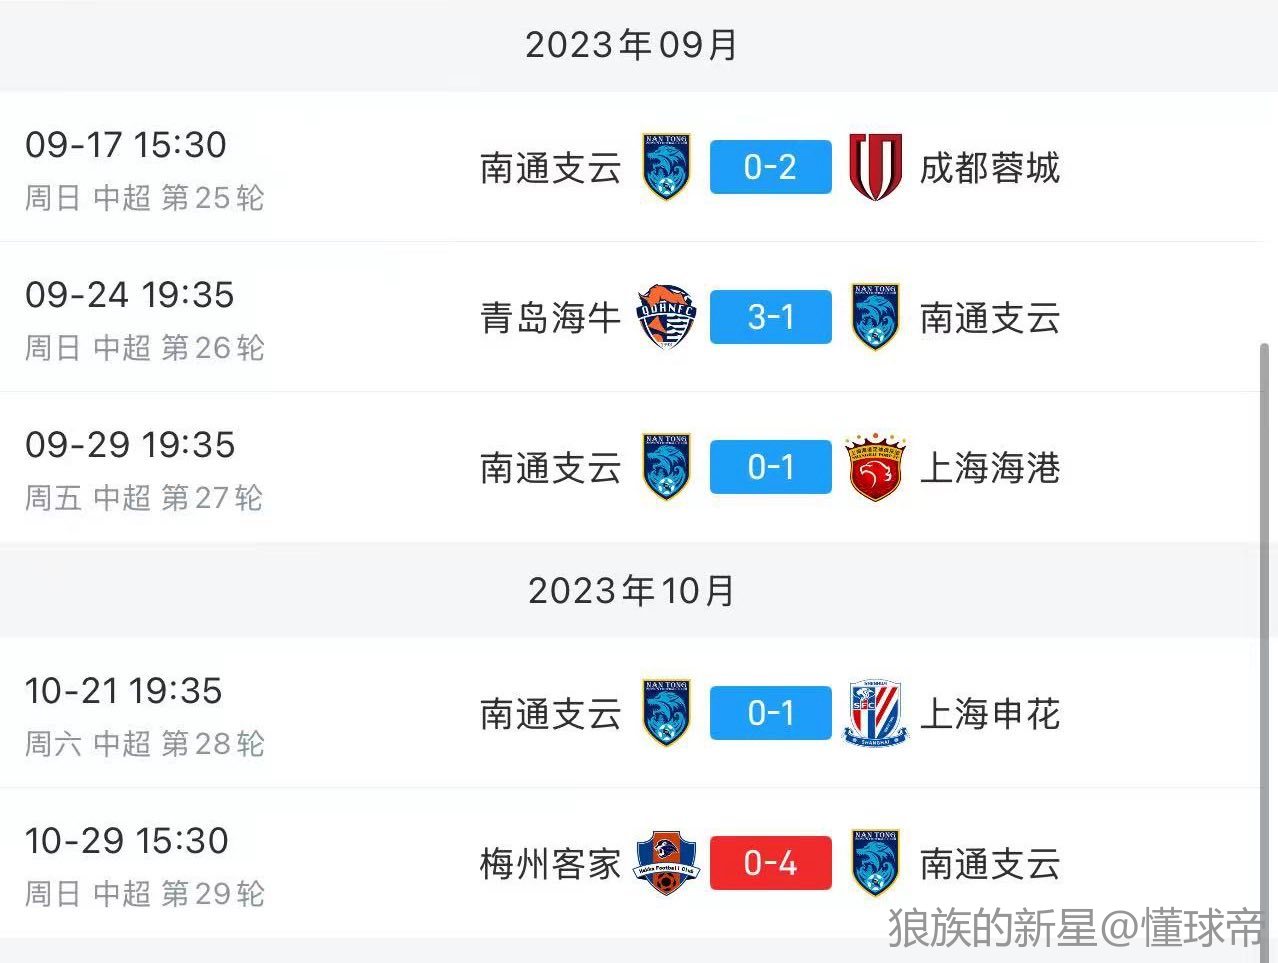Click the 2023年10月 month header
Screen dimensions: 1278x963
pyautogui.click(x=631, y=590)
